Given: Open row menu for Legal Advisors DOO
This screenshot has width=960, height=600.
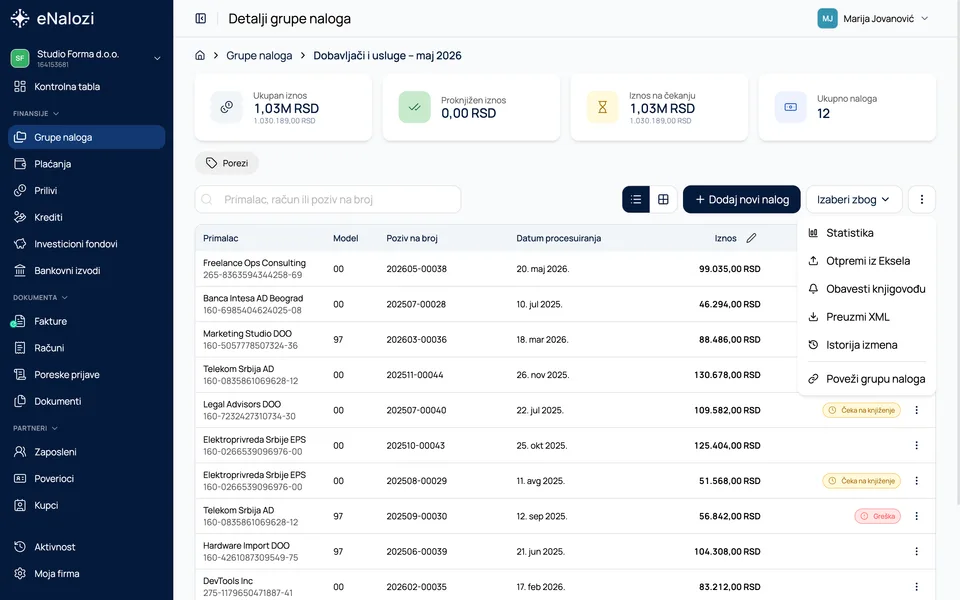Looking at the screenshot, I should [917, 410].
